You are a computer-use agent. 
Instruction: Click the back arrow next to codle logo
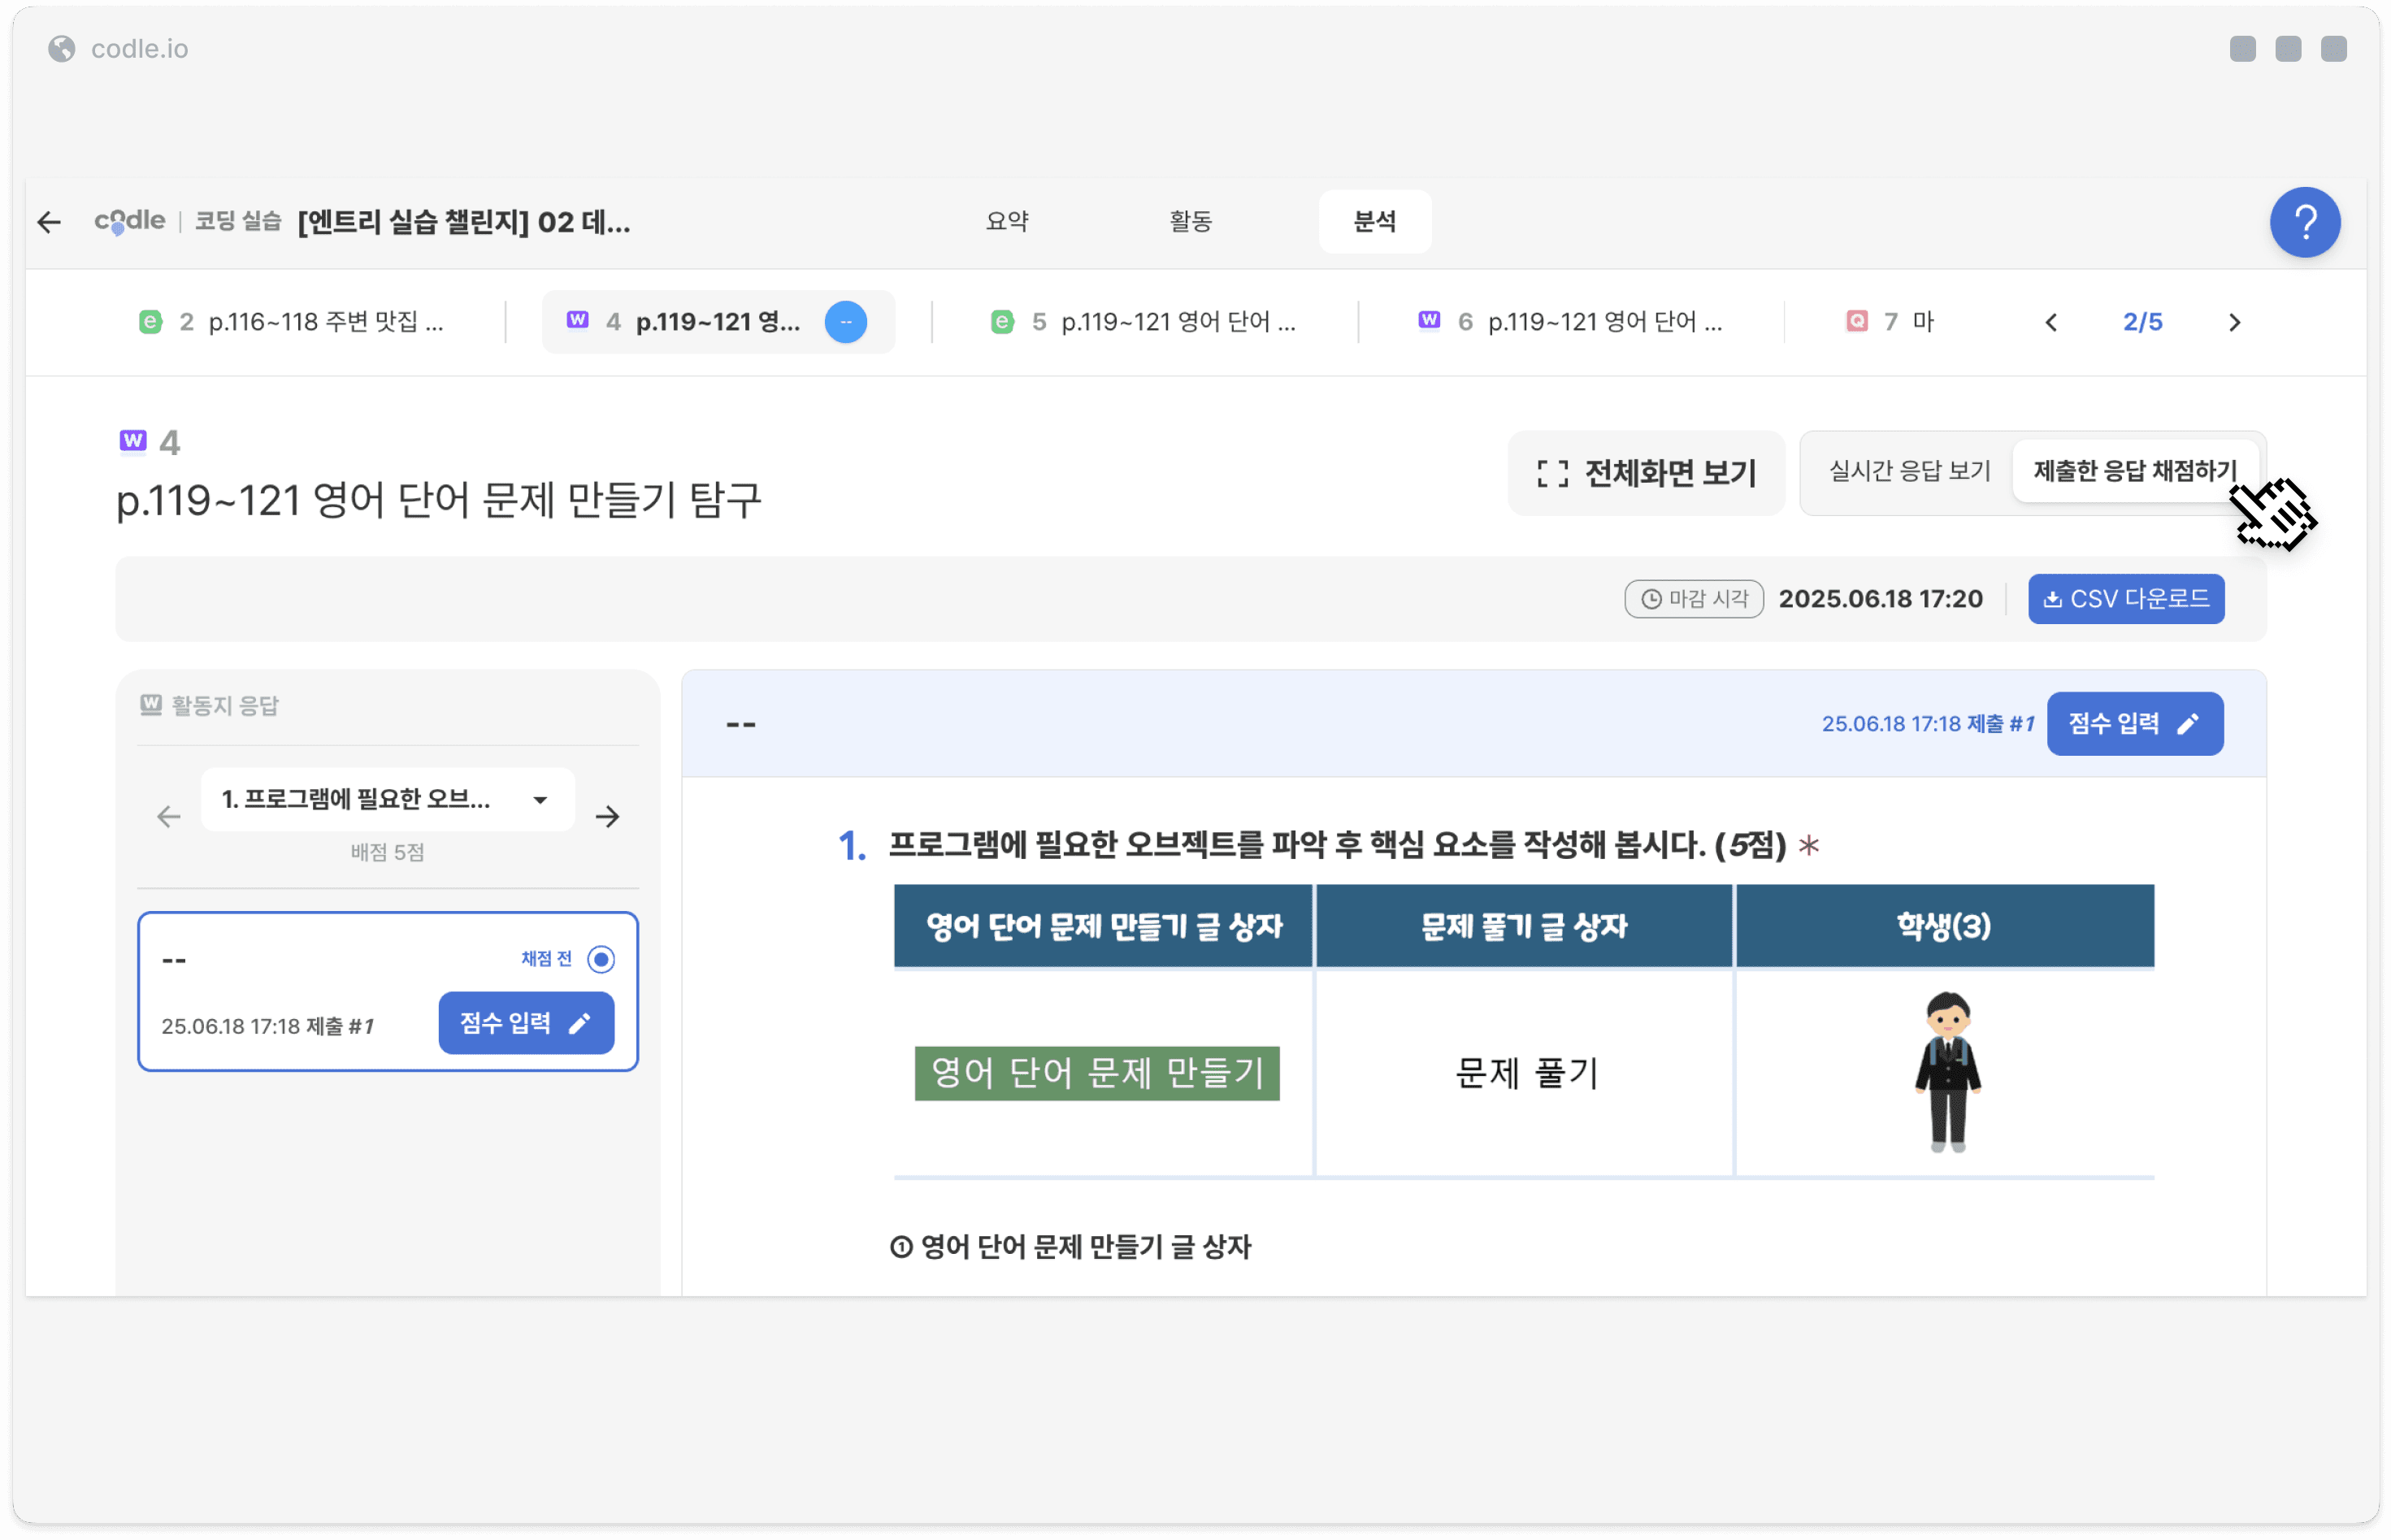click(49, 222)
